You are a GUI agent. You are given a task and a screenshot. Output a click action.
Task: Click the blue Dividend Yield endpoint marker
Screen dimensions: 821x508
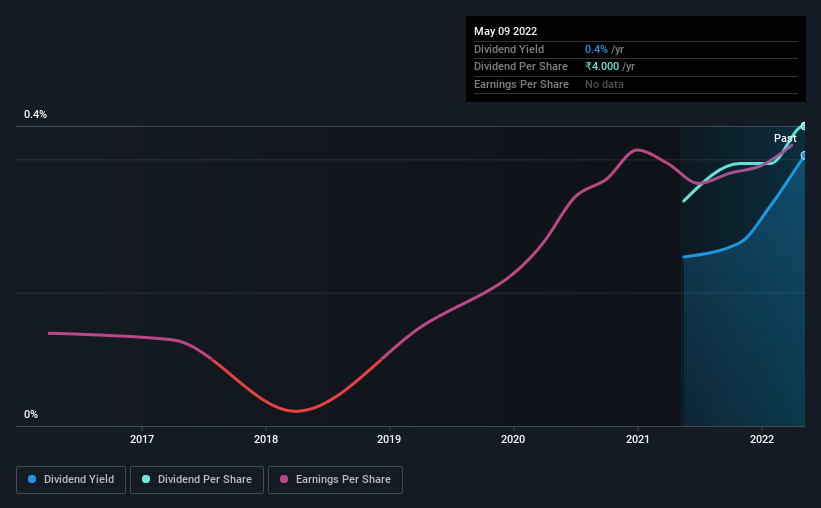pyautogui.click(x=804, y=156)
